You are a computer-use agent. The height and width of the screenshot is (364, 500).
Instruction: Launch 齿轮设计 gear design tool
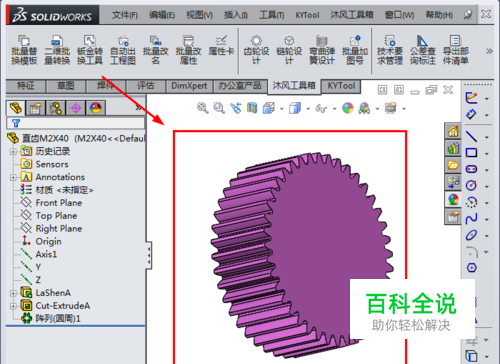[x=256, y=50]
